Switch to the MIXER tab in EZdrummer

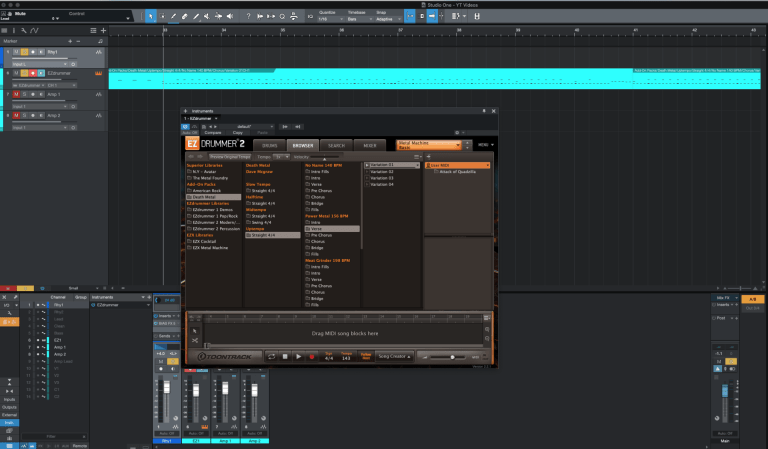tap(370, 145)
